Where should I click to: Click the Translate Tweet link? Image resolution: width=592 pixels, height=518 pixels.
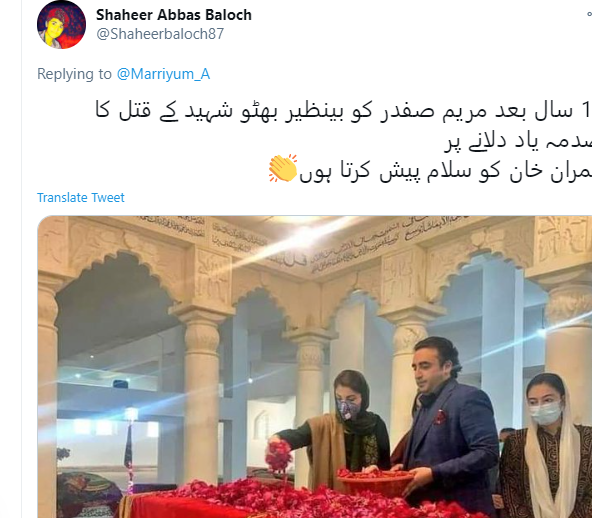80,197
